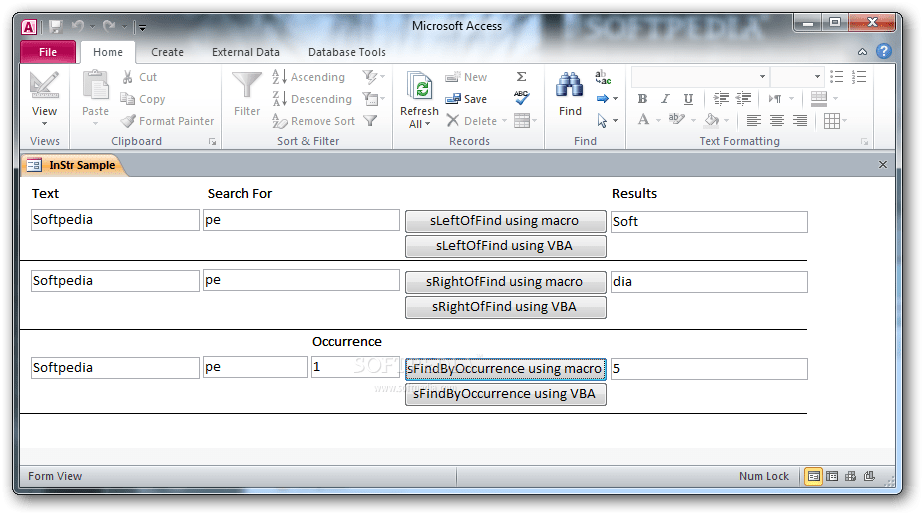
Task: Click the Undo icon in Quick Access toolbar
Action: pyautogui.click(x=78, y=26)
